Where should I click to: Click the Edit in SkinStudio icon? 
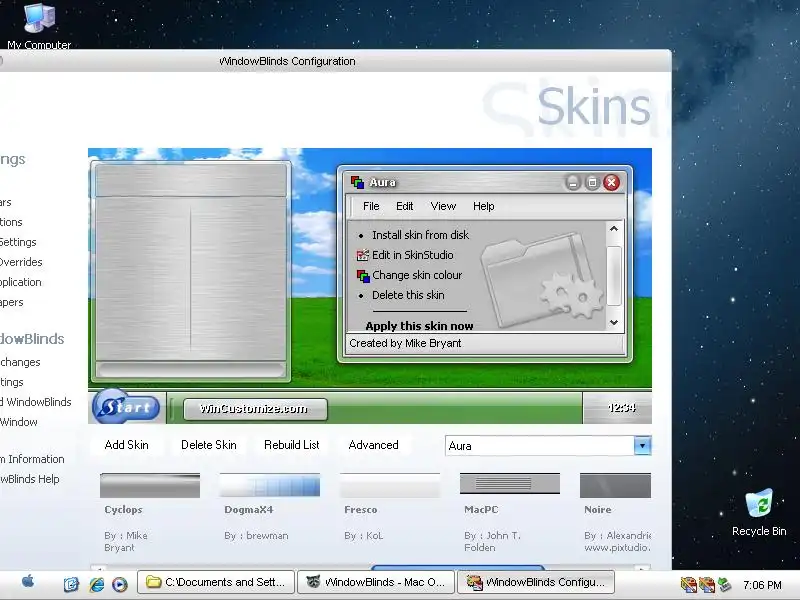click(x=363, y=255)
